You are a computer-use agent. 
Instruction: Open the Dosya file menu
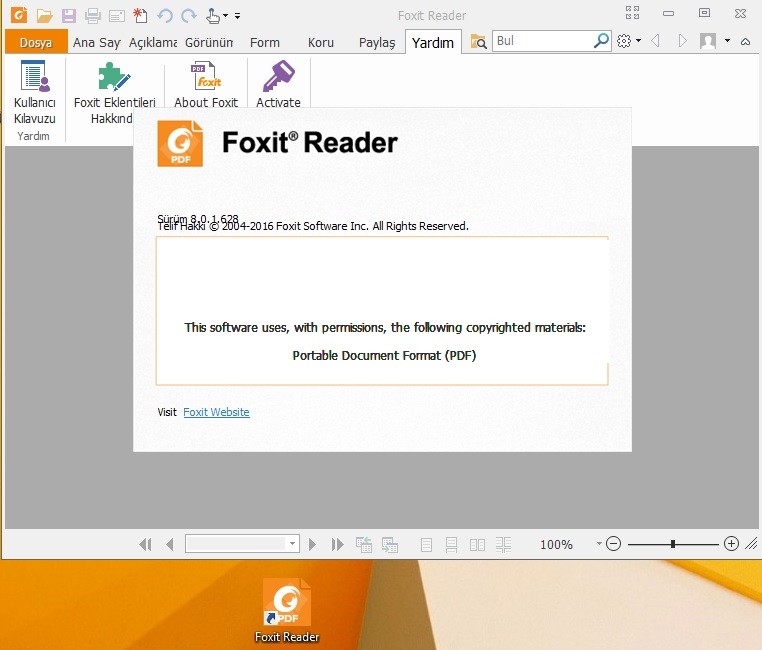[36, 42]
